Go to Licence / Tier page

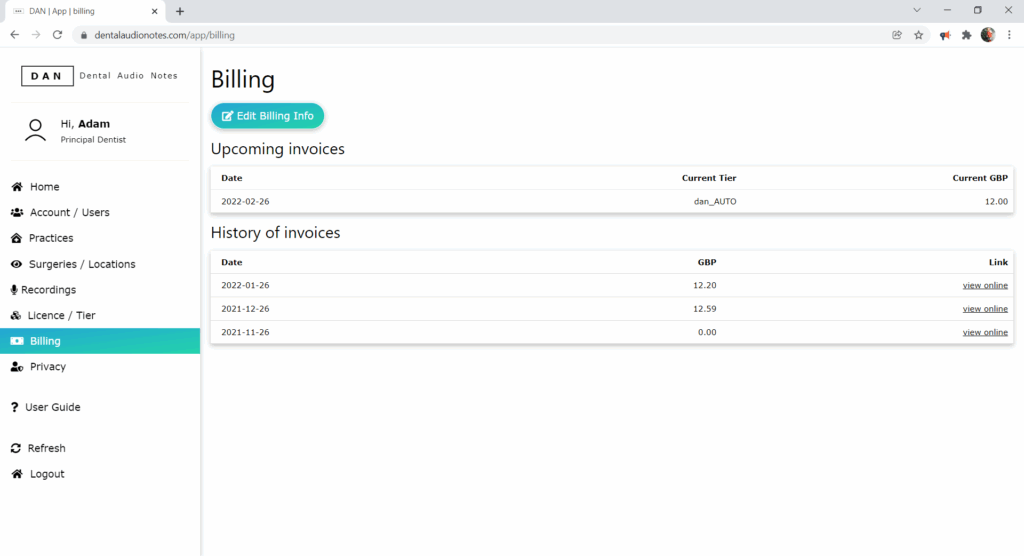pyautogui.click(x=61, y=316)
